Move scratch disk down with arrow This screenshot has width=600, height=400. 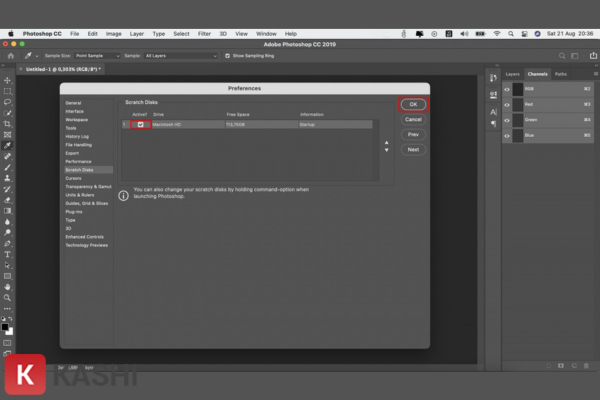pos(387,150)
